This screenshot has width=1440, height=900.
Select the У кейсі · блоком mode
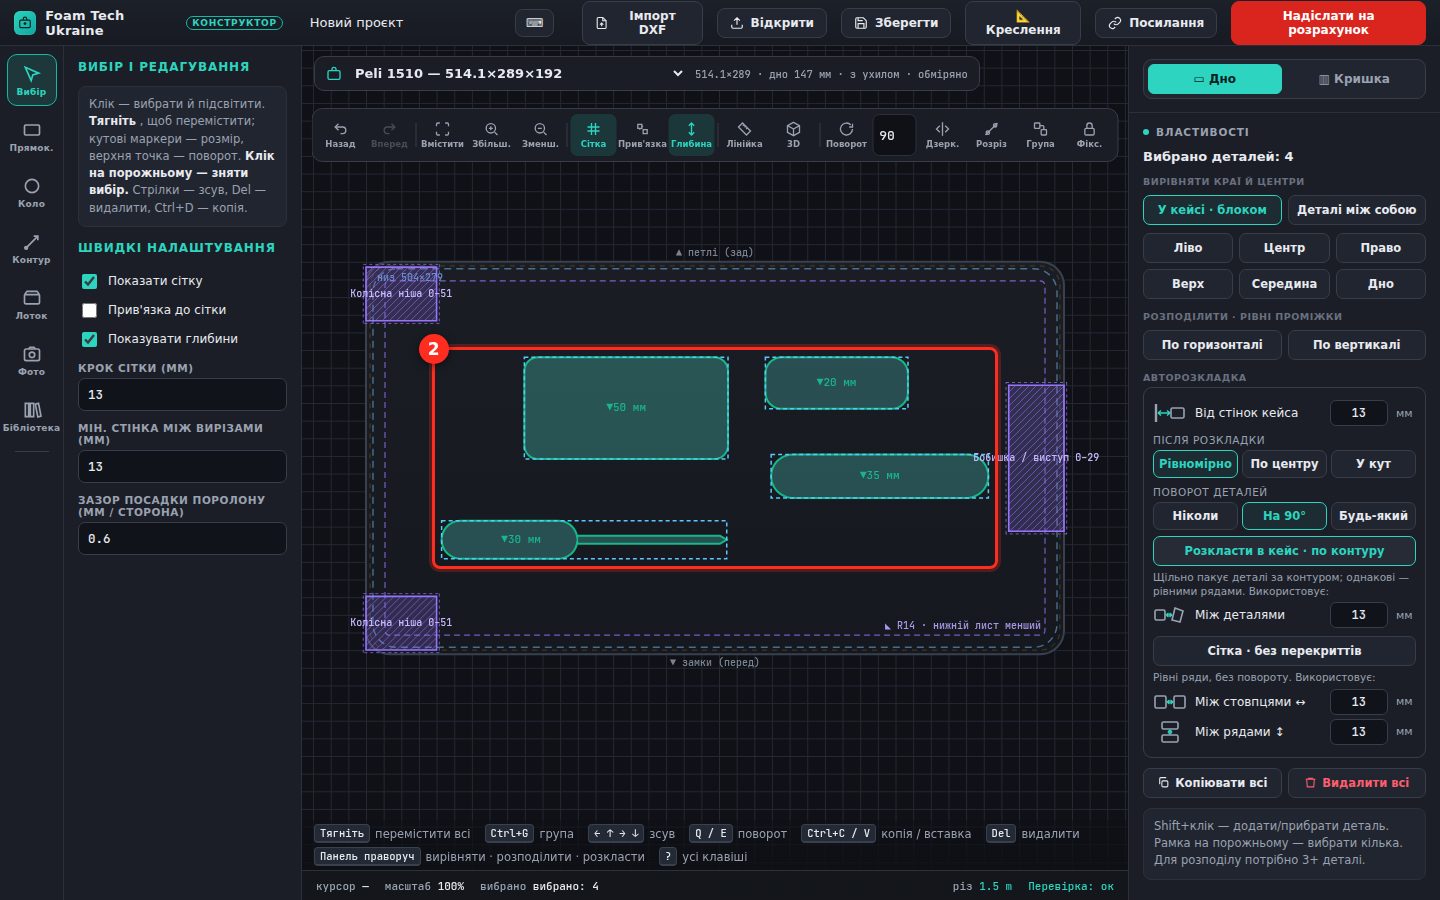(x=1212, y=210)
